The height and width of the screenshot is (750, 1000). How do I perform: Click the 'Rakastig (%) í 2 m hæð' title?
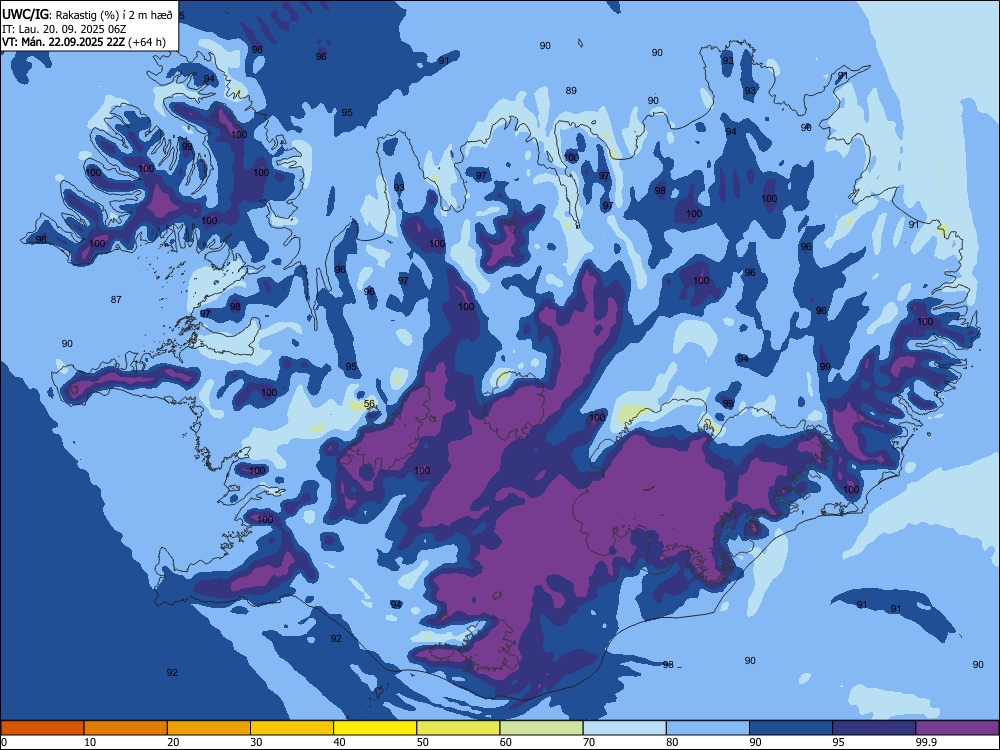tap(114, 15)
